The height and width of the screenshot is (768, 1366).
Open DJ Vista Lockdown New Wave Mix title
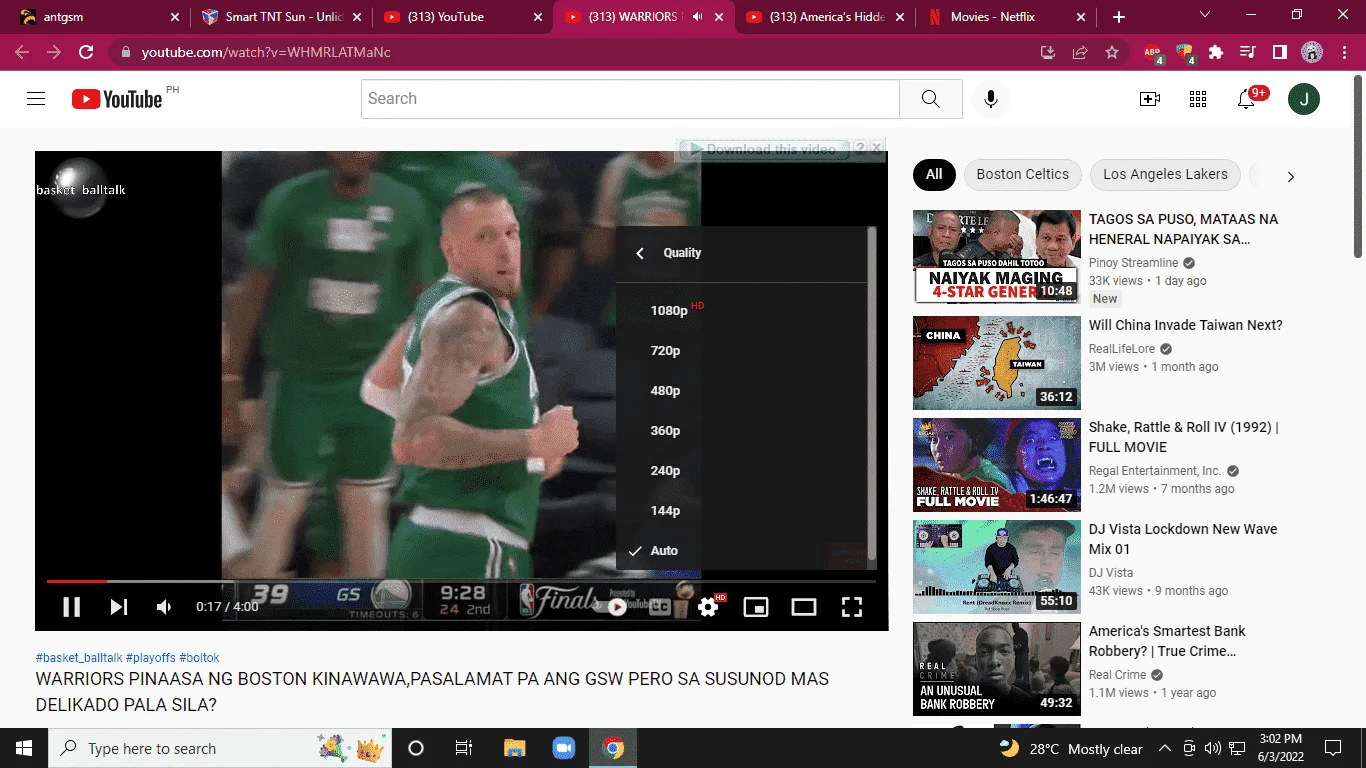tap(1183, 539)
